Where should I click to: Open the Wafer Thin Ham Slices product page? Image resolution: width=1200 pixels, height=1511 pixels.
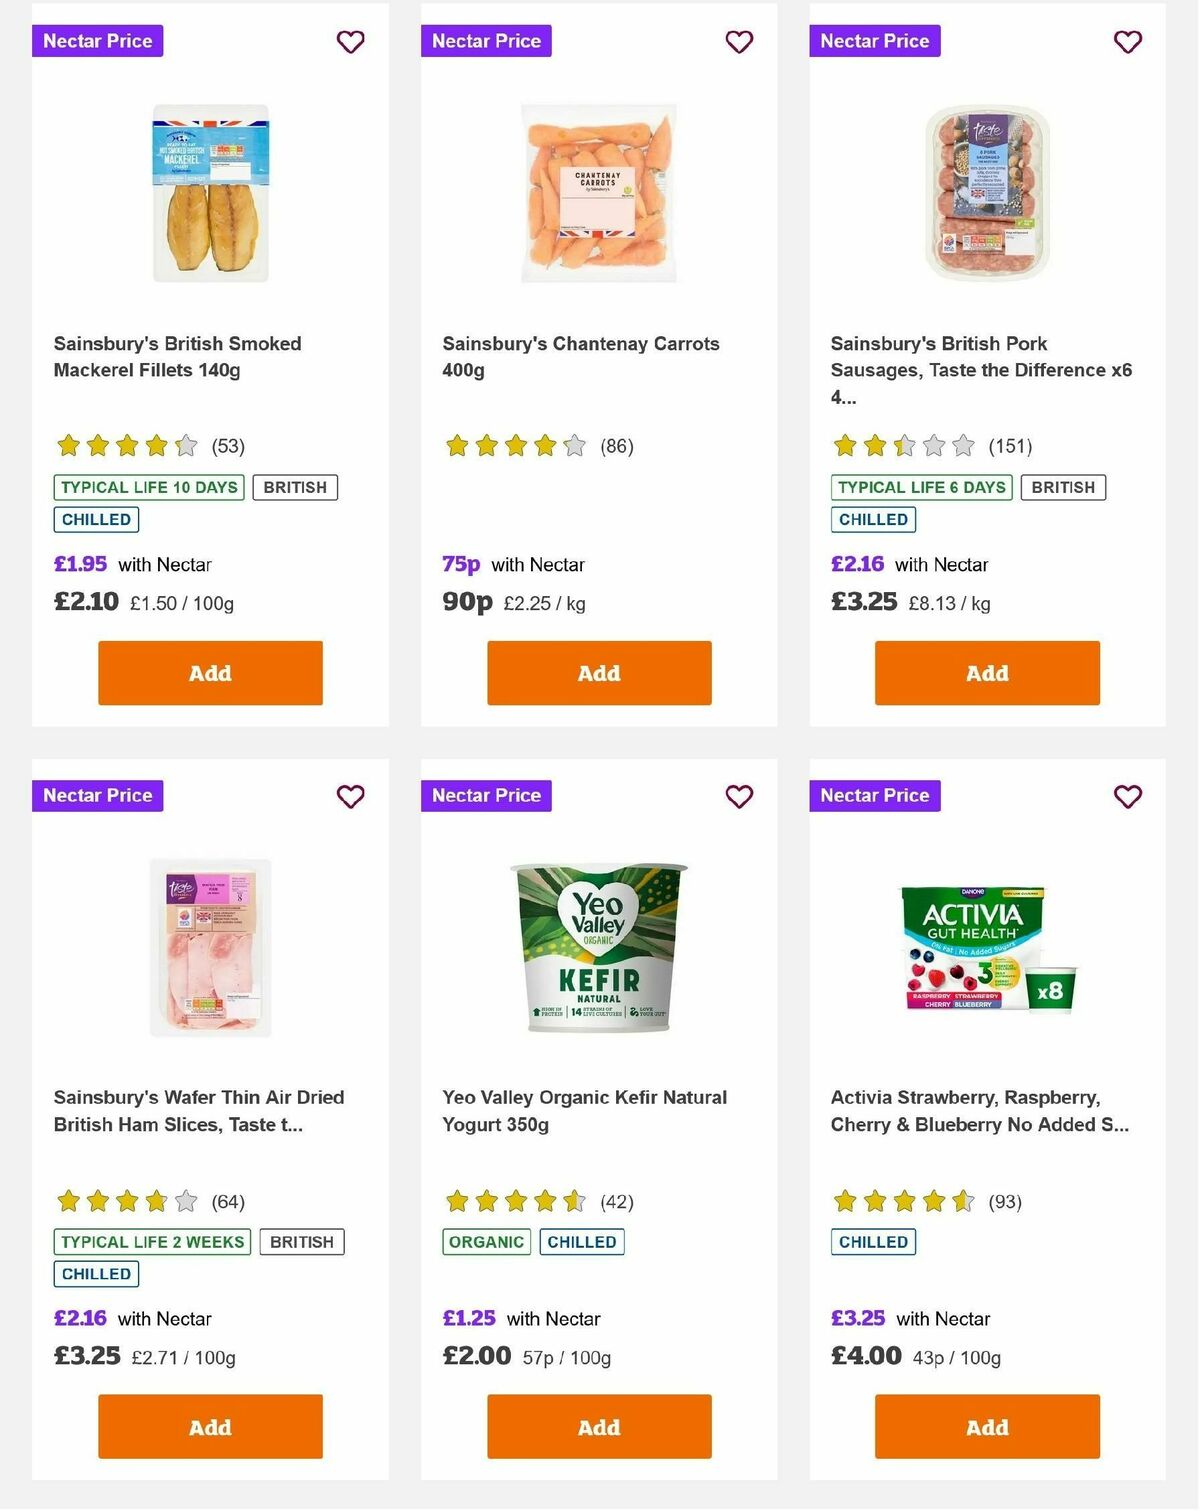pos(199,1110)
